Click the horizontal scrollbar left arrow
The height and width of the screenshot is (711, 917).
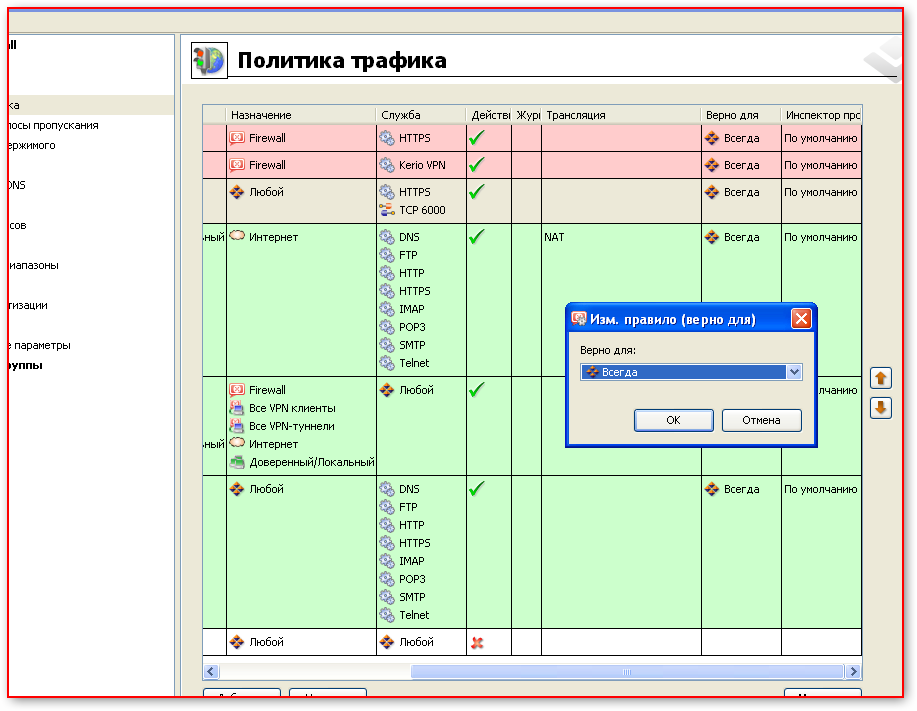tap(211, 672)
